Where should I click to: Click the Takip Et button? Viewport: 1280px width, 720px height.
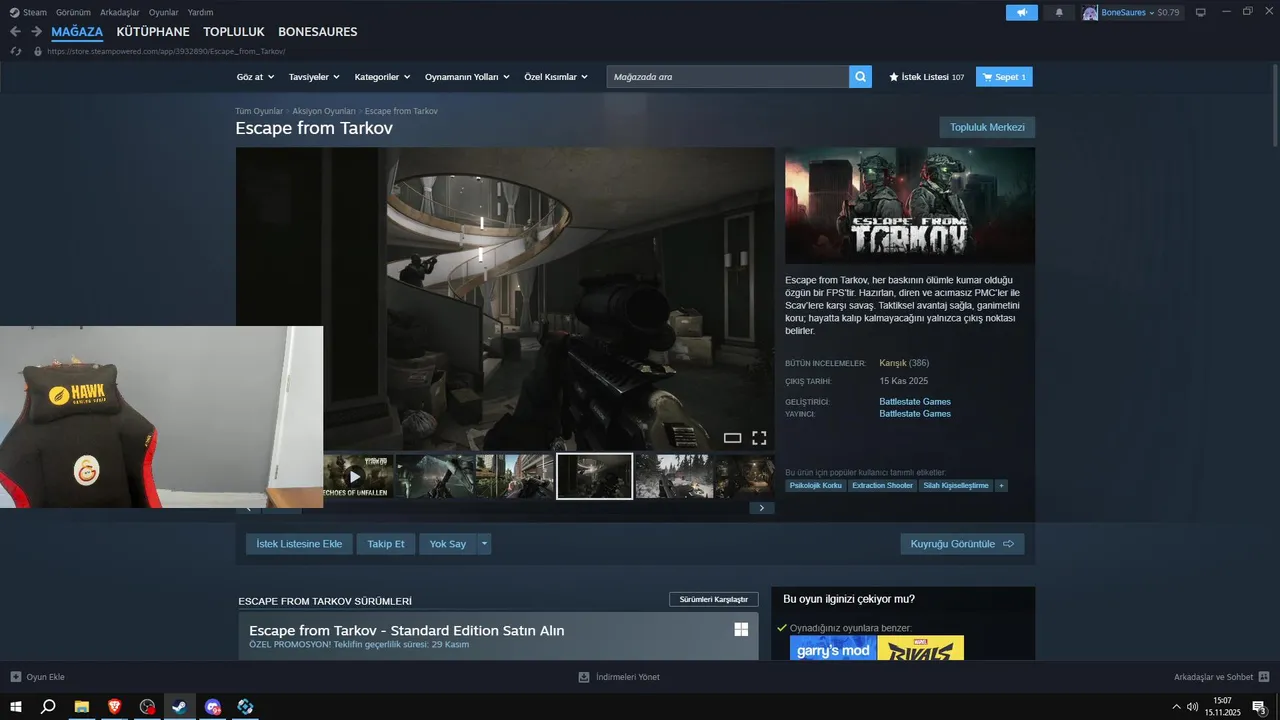[386, 544]
